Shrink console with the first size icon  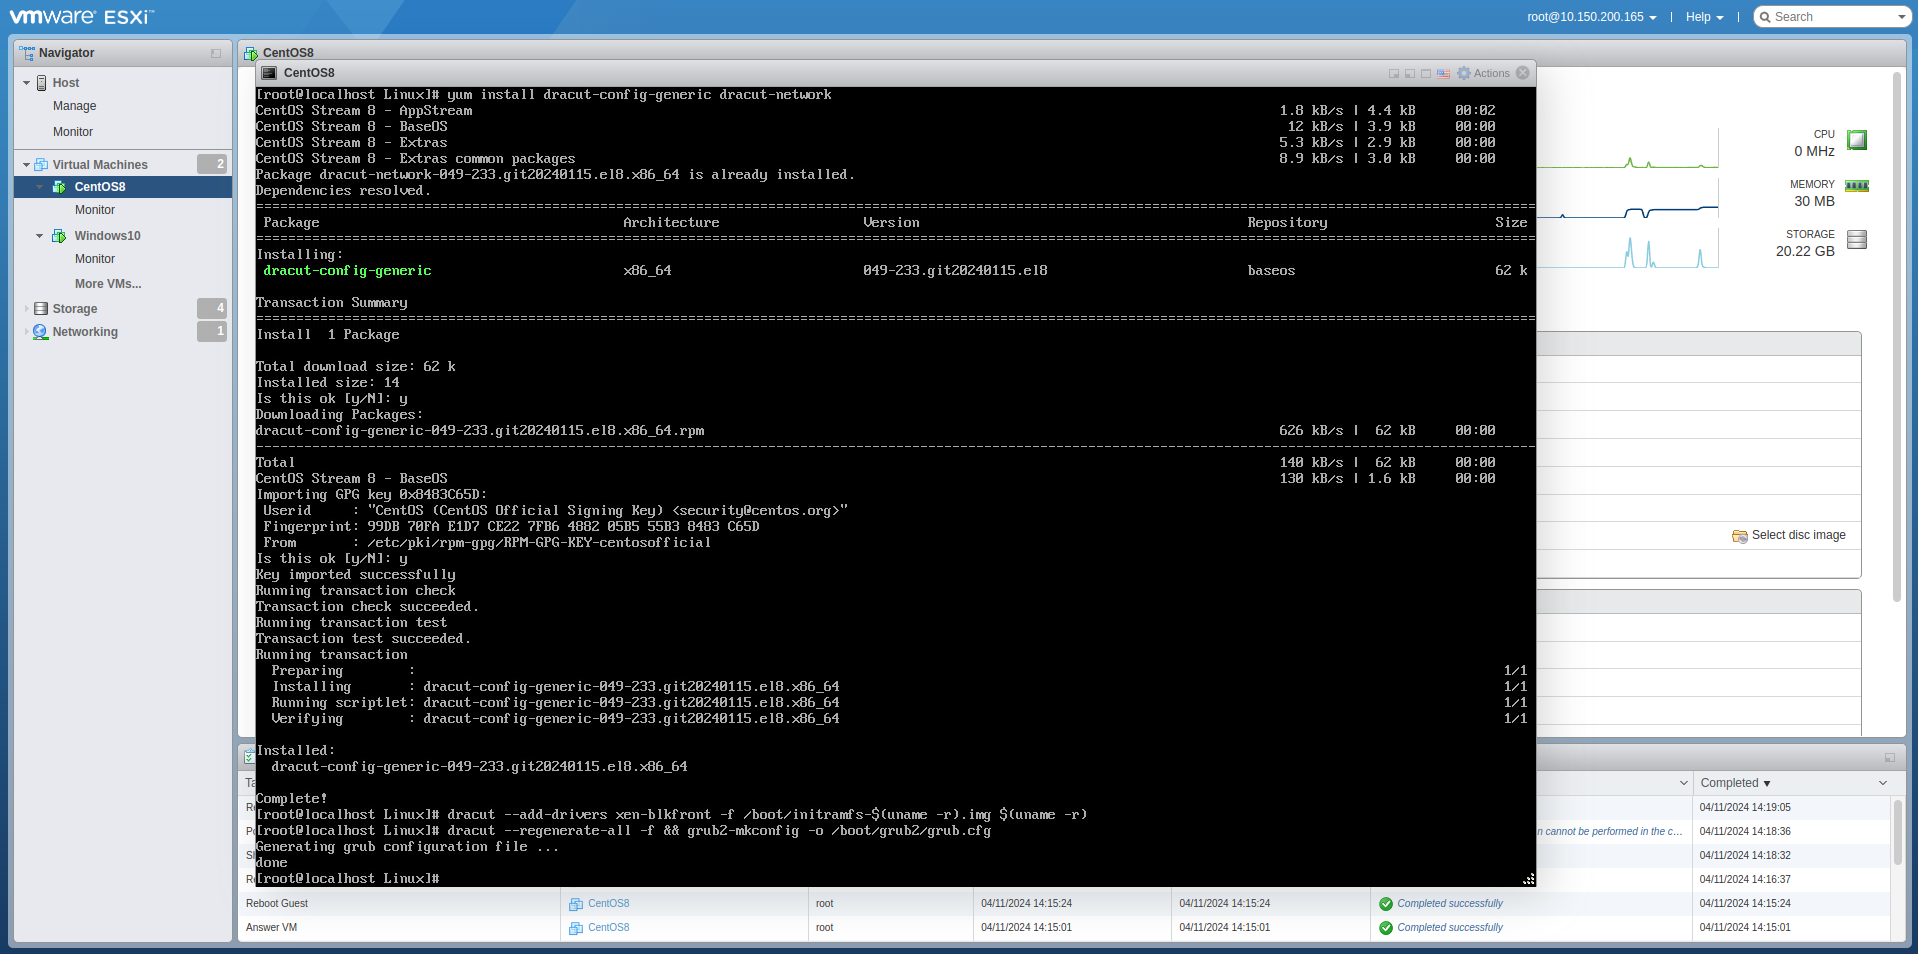(x=1394, y=74)
